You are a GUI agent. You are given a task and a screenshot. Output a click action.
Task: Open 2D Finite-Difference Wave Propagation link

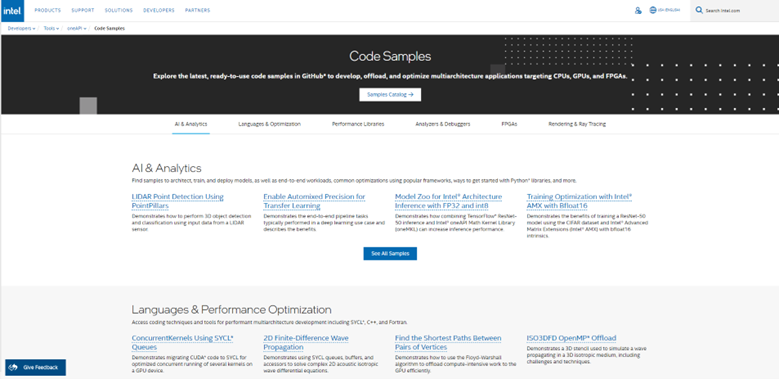306,343
